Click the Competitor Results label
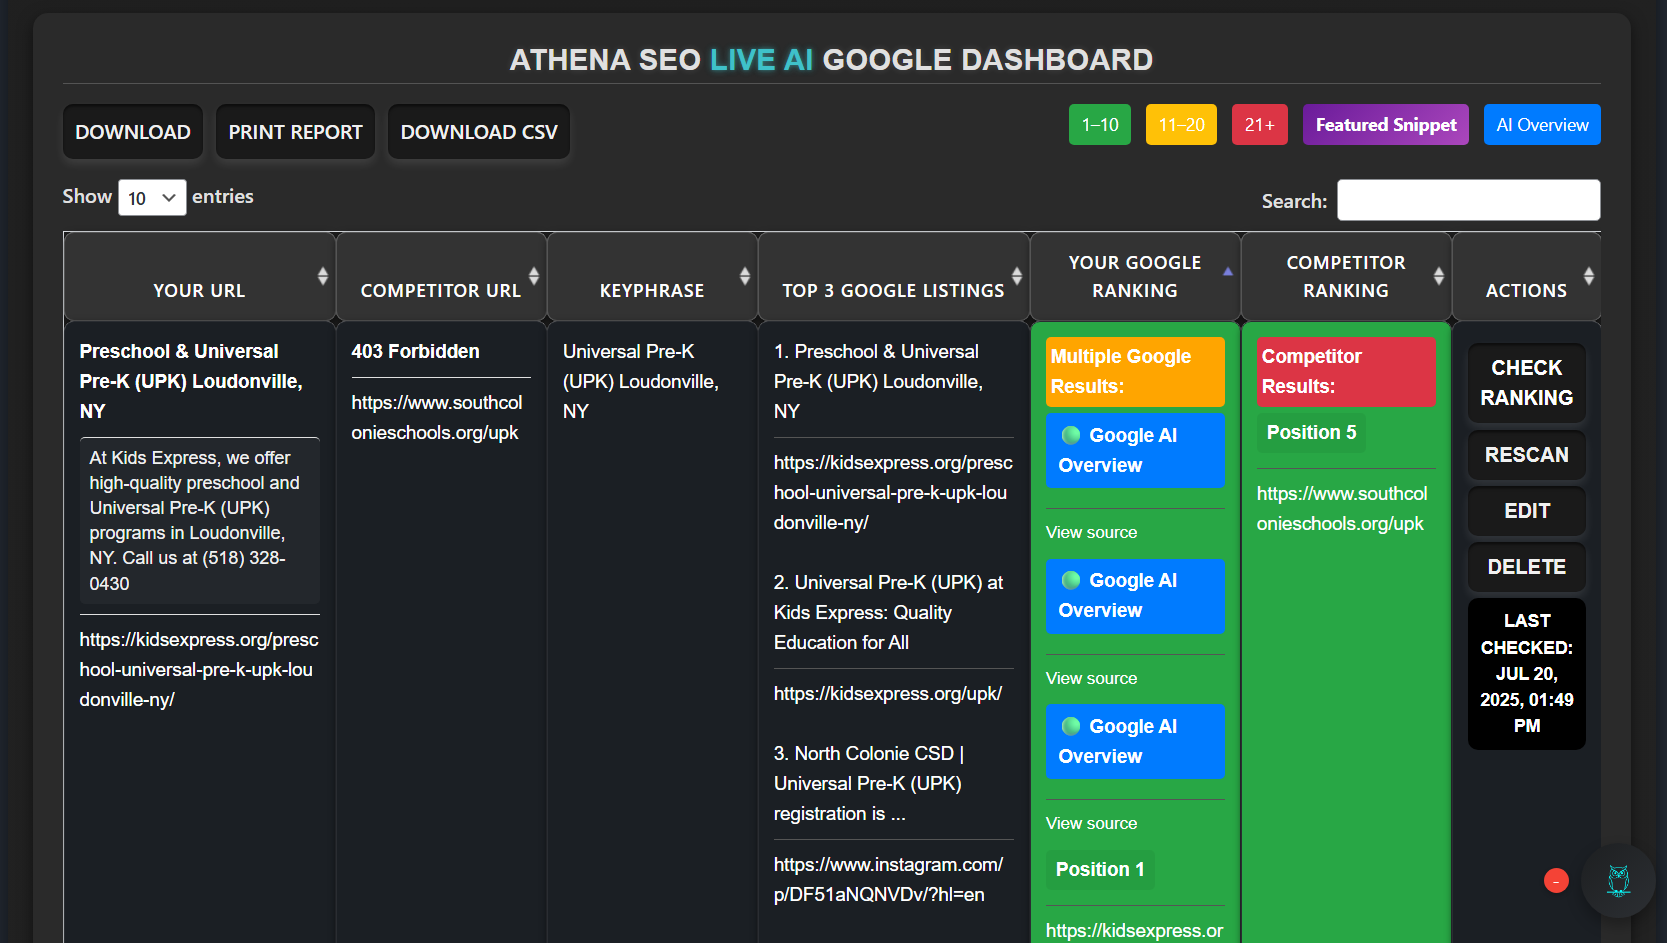This screenshot has height=943, width=1667. (x=1346, y=372)
